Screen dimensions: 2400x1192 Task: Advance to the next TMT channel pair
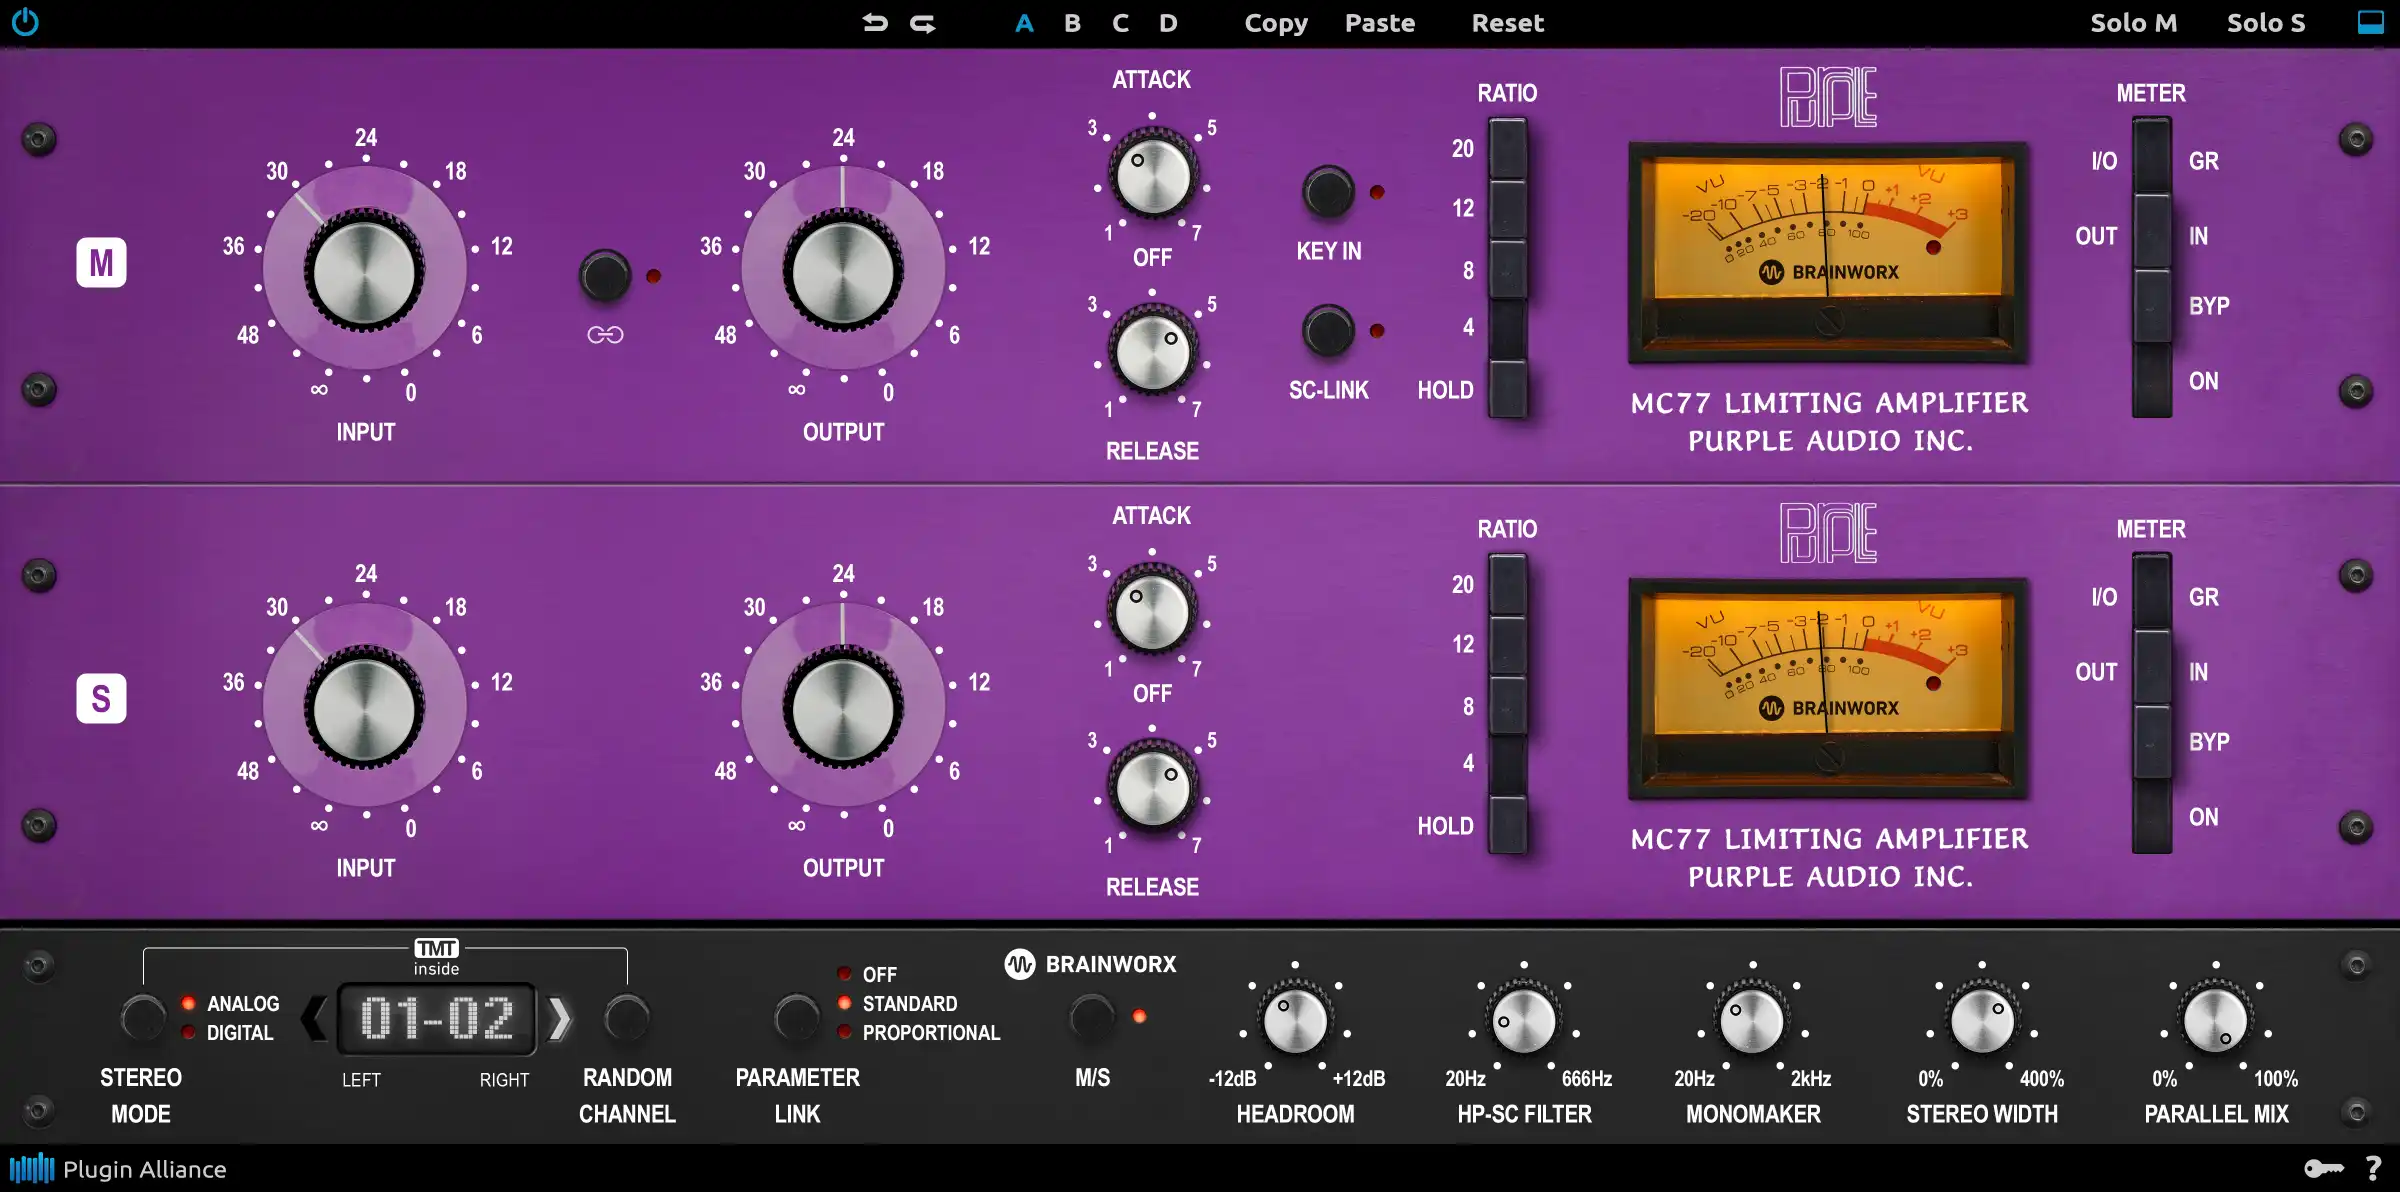[x=561, y=1019]
